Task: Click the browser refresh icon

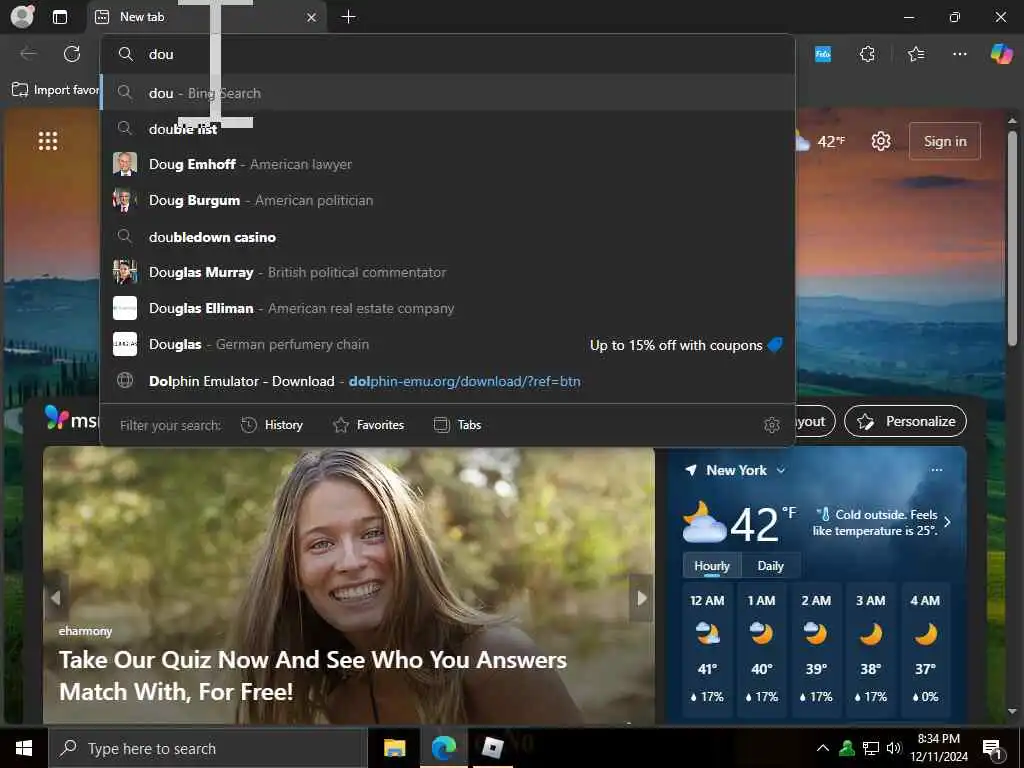Action: pos(72,54)
